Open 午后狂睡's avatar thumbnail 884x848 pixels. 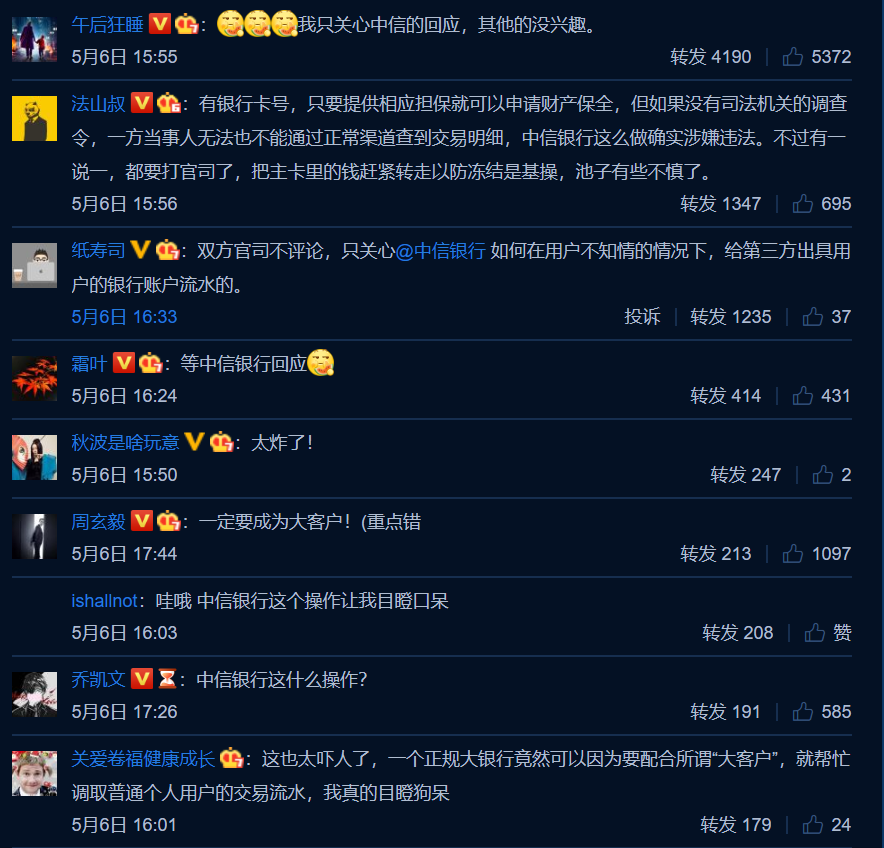coord(34,39)
